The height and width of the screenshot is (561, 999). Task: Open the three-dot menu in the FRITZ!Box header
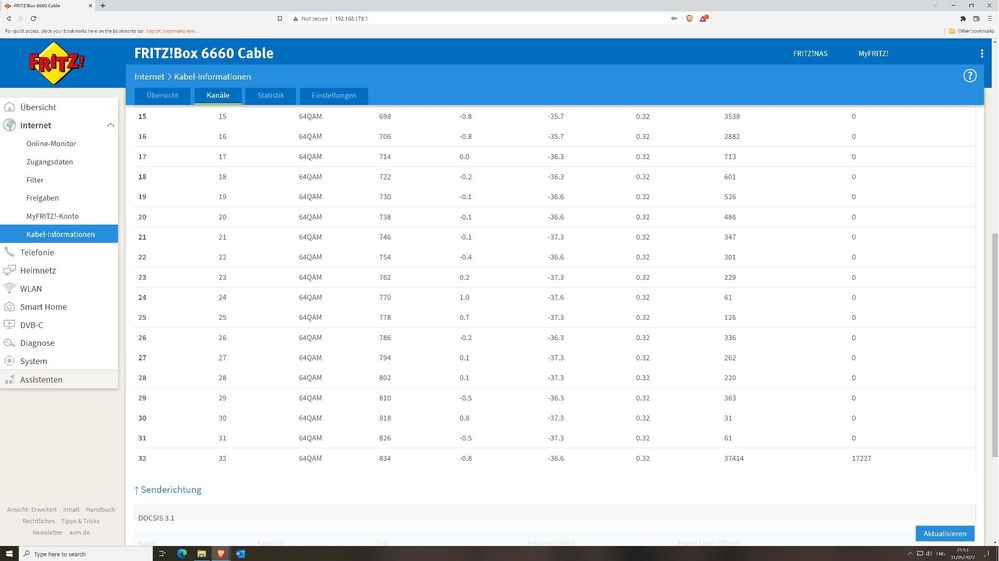click(982, 53)
